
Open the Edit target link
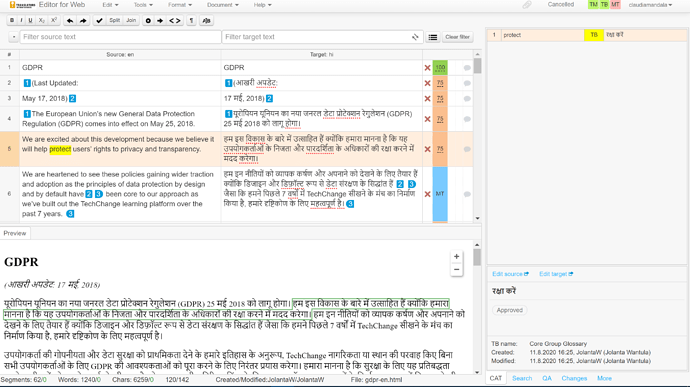pos(556,274)
